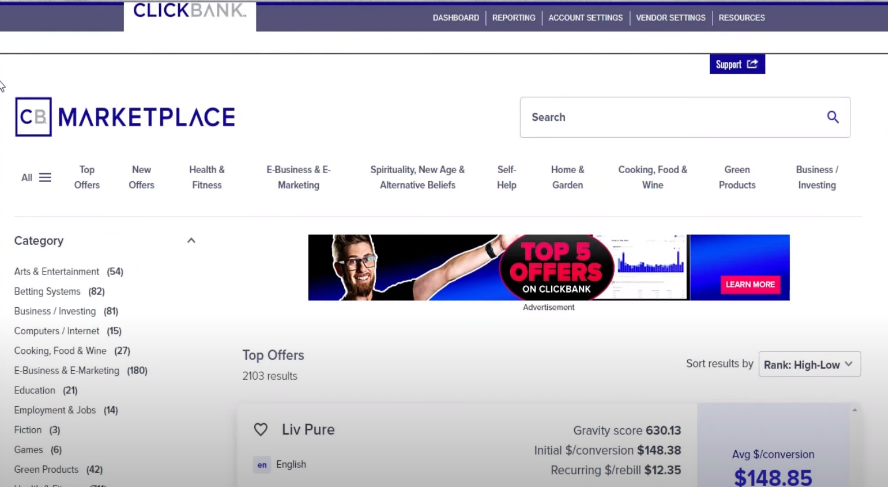Filter by Computers / Internet (15)
The image size is (888, 487).
coord(68,331)
